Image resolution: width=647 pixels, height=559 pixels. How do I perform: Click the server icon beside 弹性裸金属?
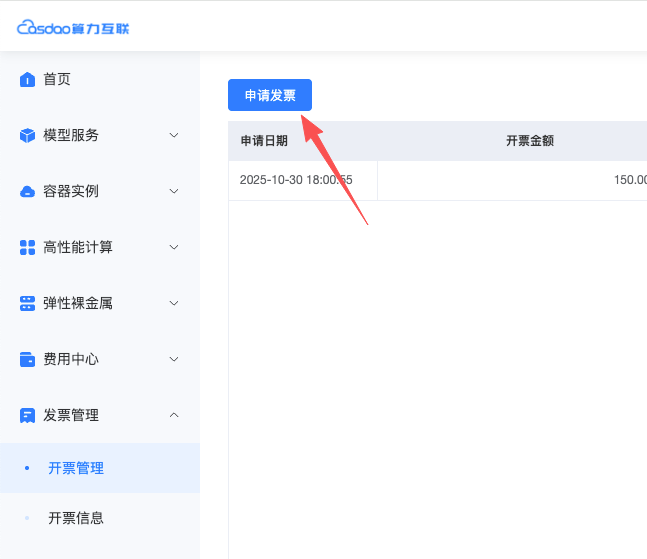click(27, 303)
